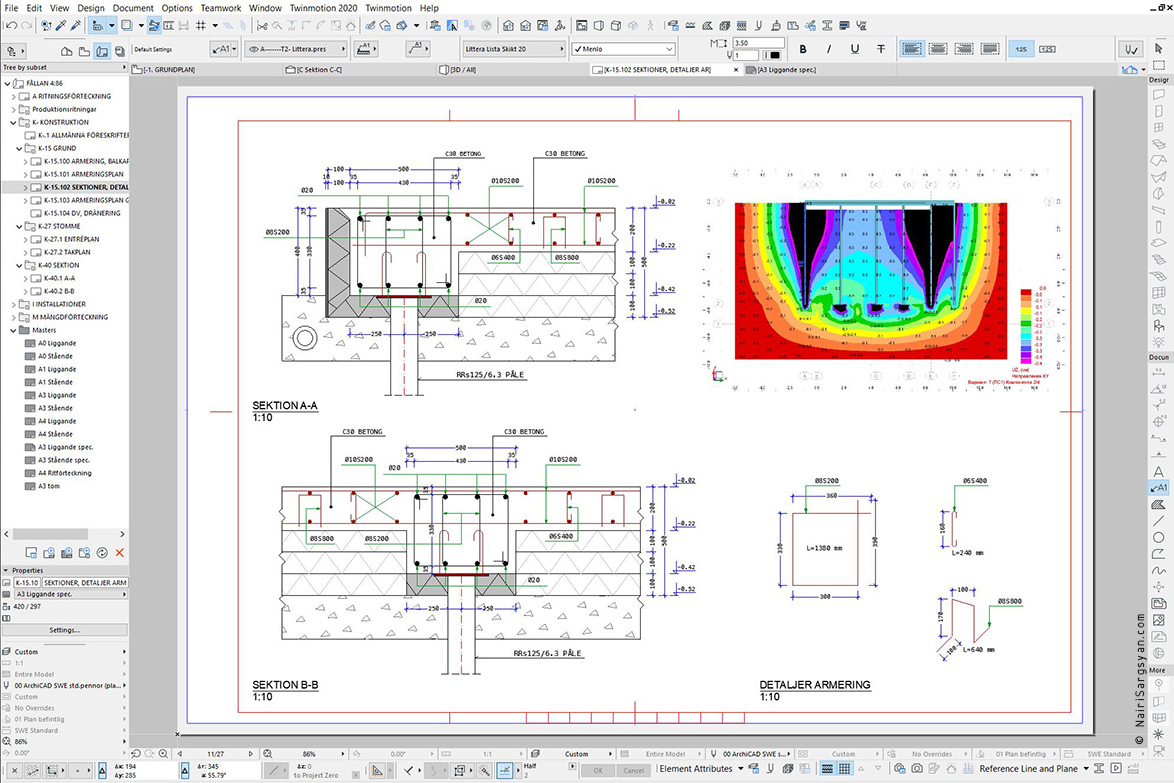Open the Design menu
Image resolution: width=1174 pixels, height=783 pixels.
(91, 7)
